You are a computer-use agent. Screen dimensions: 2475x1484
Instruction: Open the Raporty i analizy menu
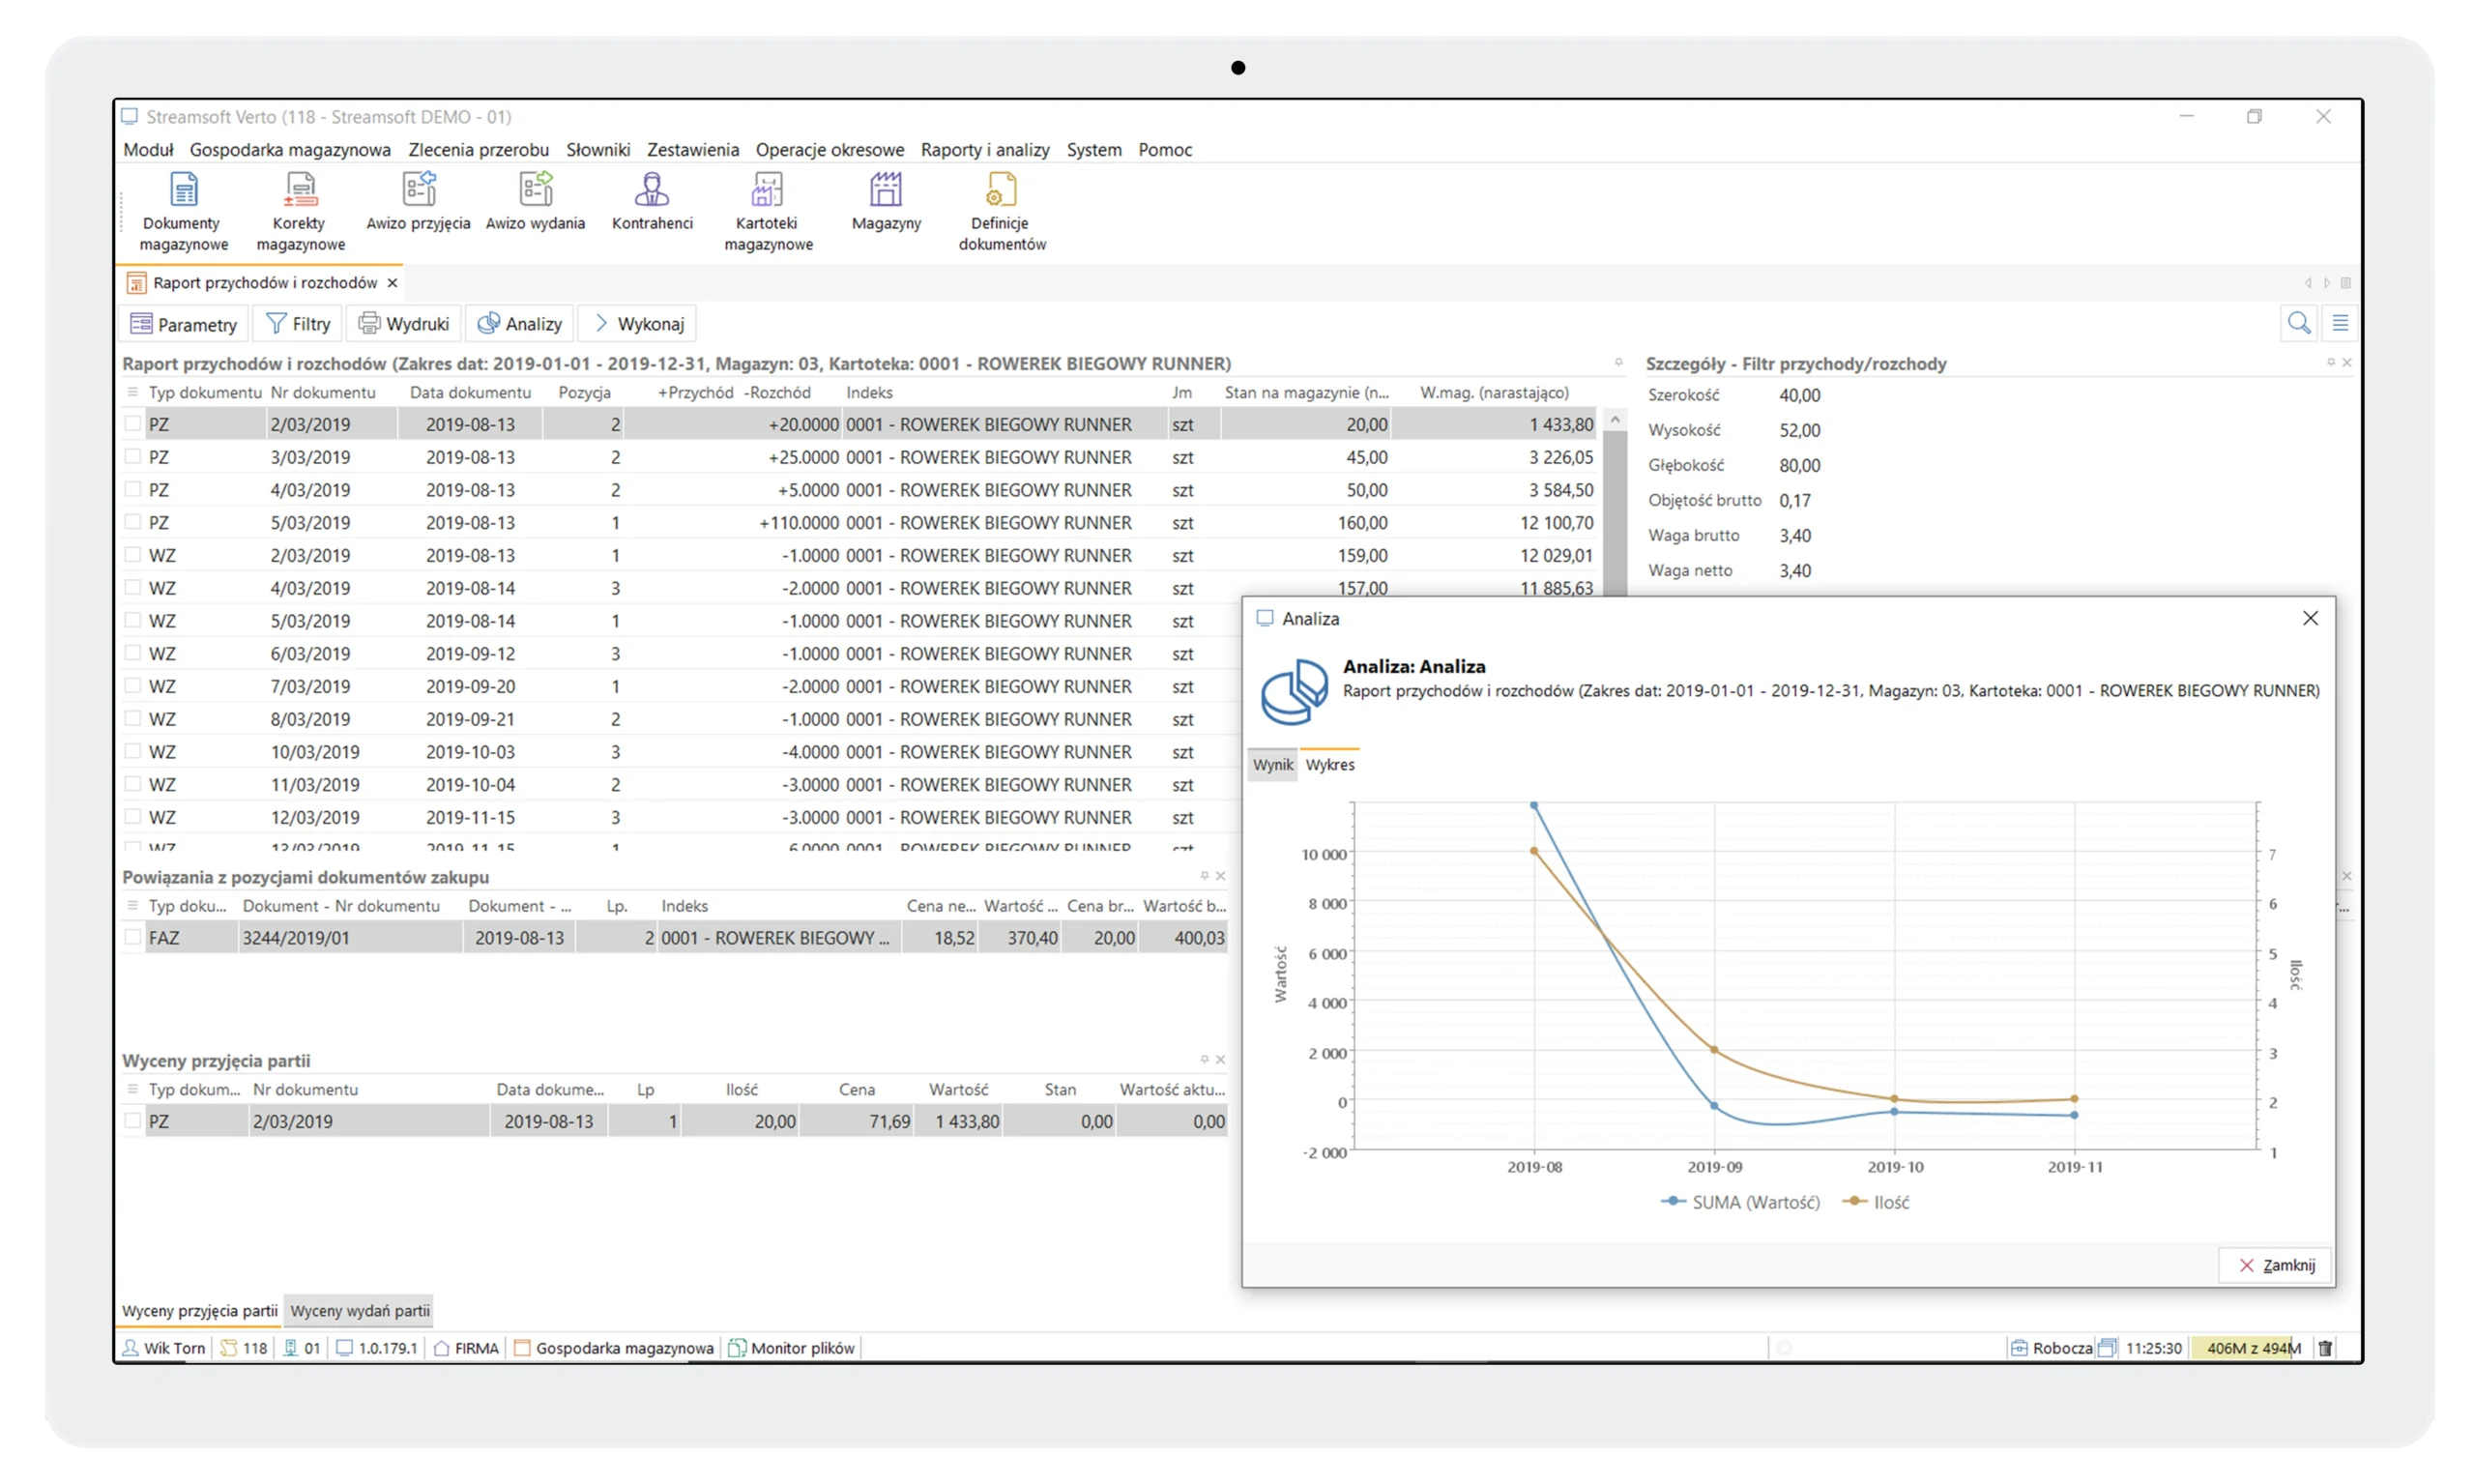click(x=984, y=150)
